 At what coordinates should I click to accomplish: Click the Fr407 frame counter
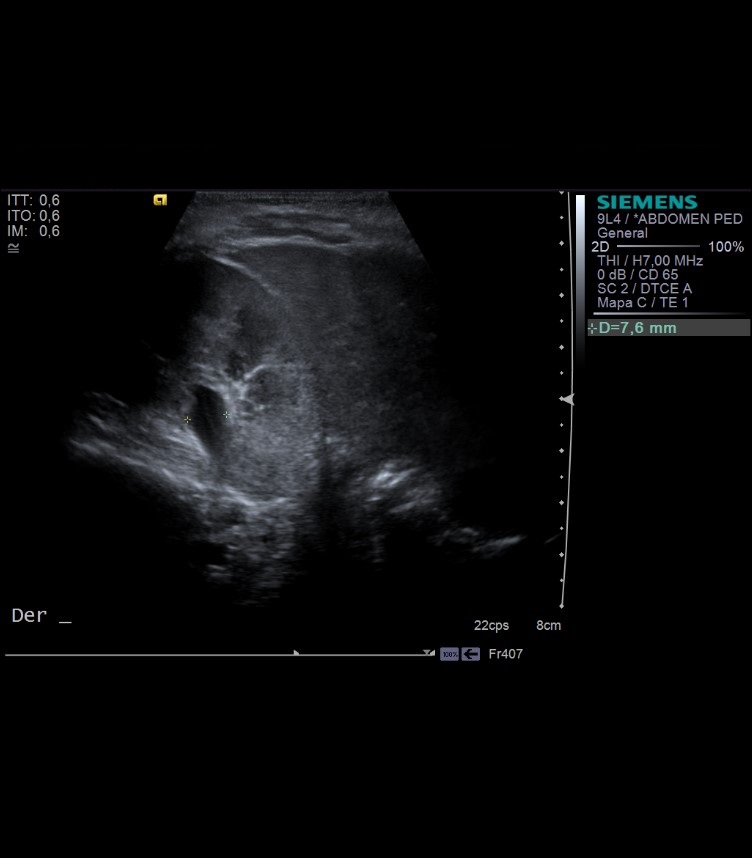505,654
